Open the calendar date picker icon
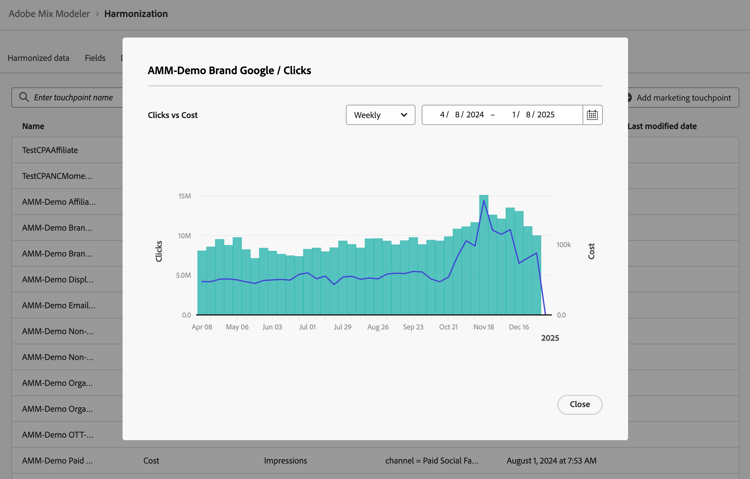This screenshot has height=479, width=750. [592, 115]
